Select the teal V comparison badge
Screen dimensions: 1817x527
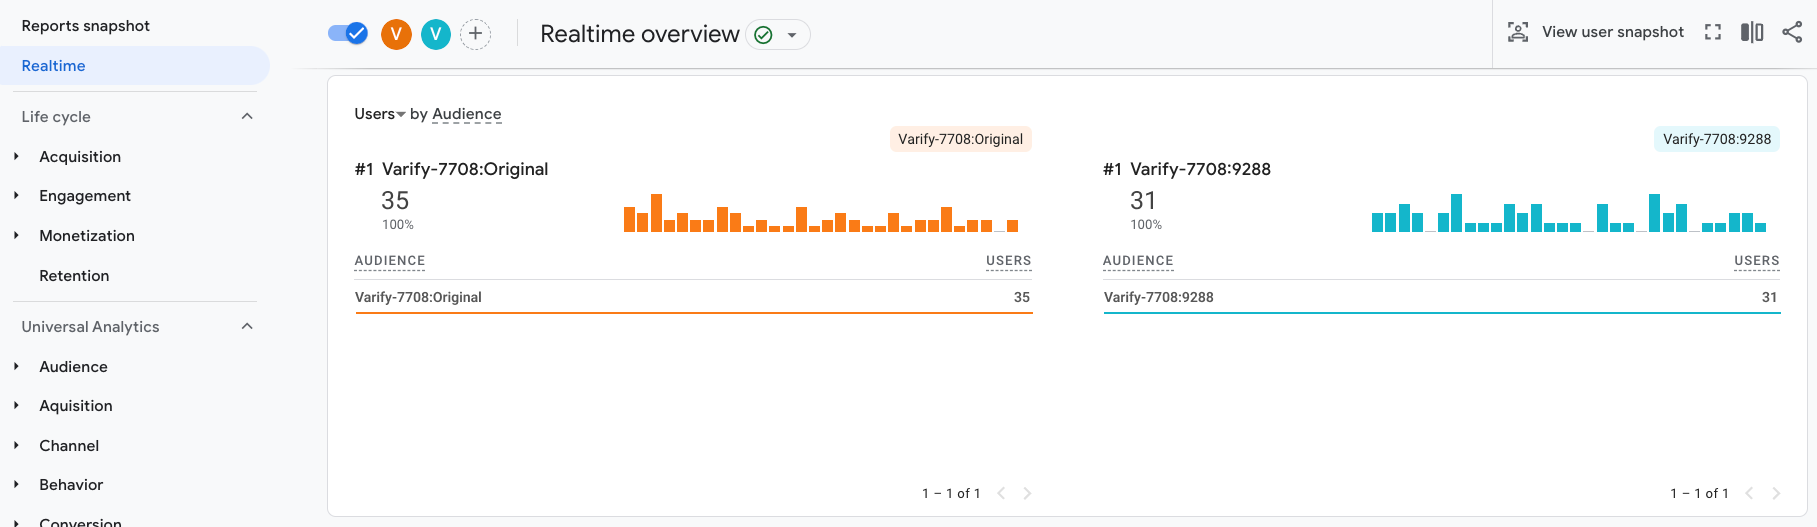click(436, 34)
